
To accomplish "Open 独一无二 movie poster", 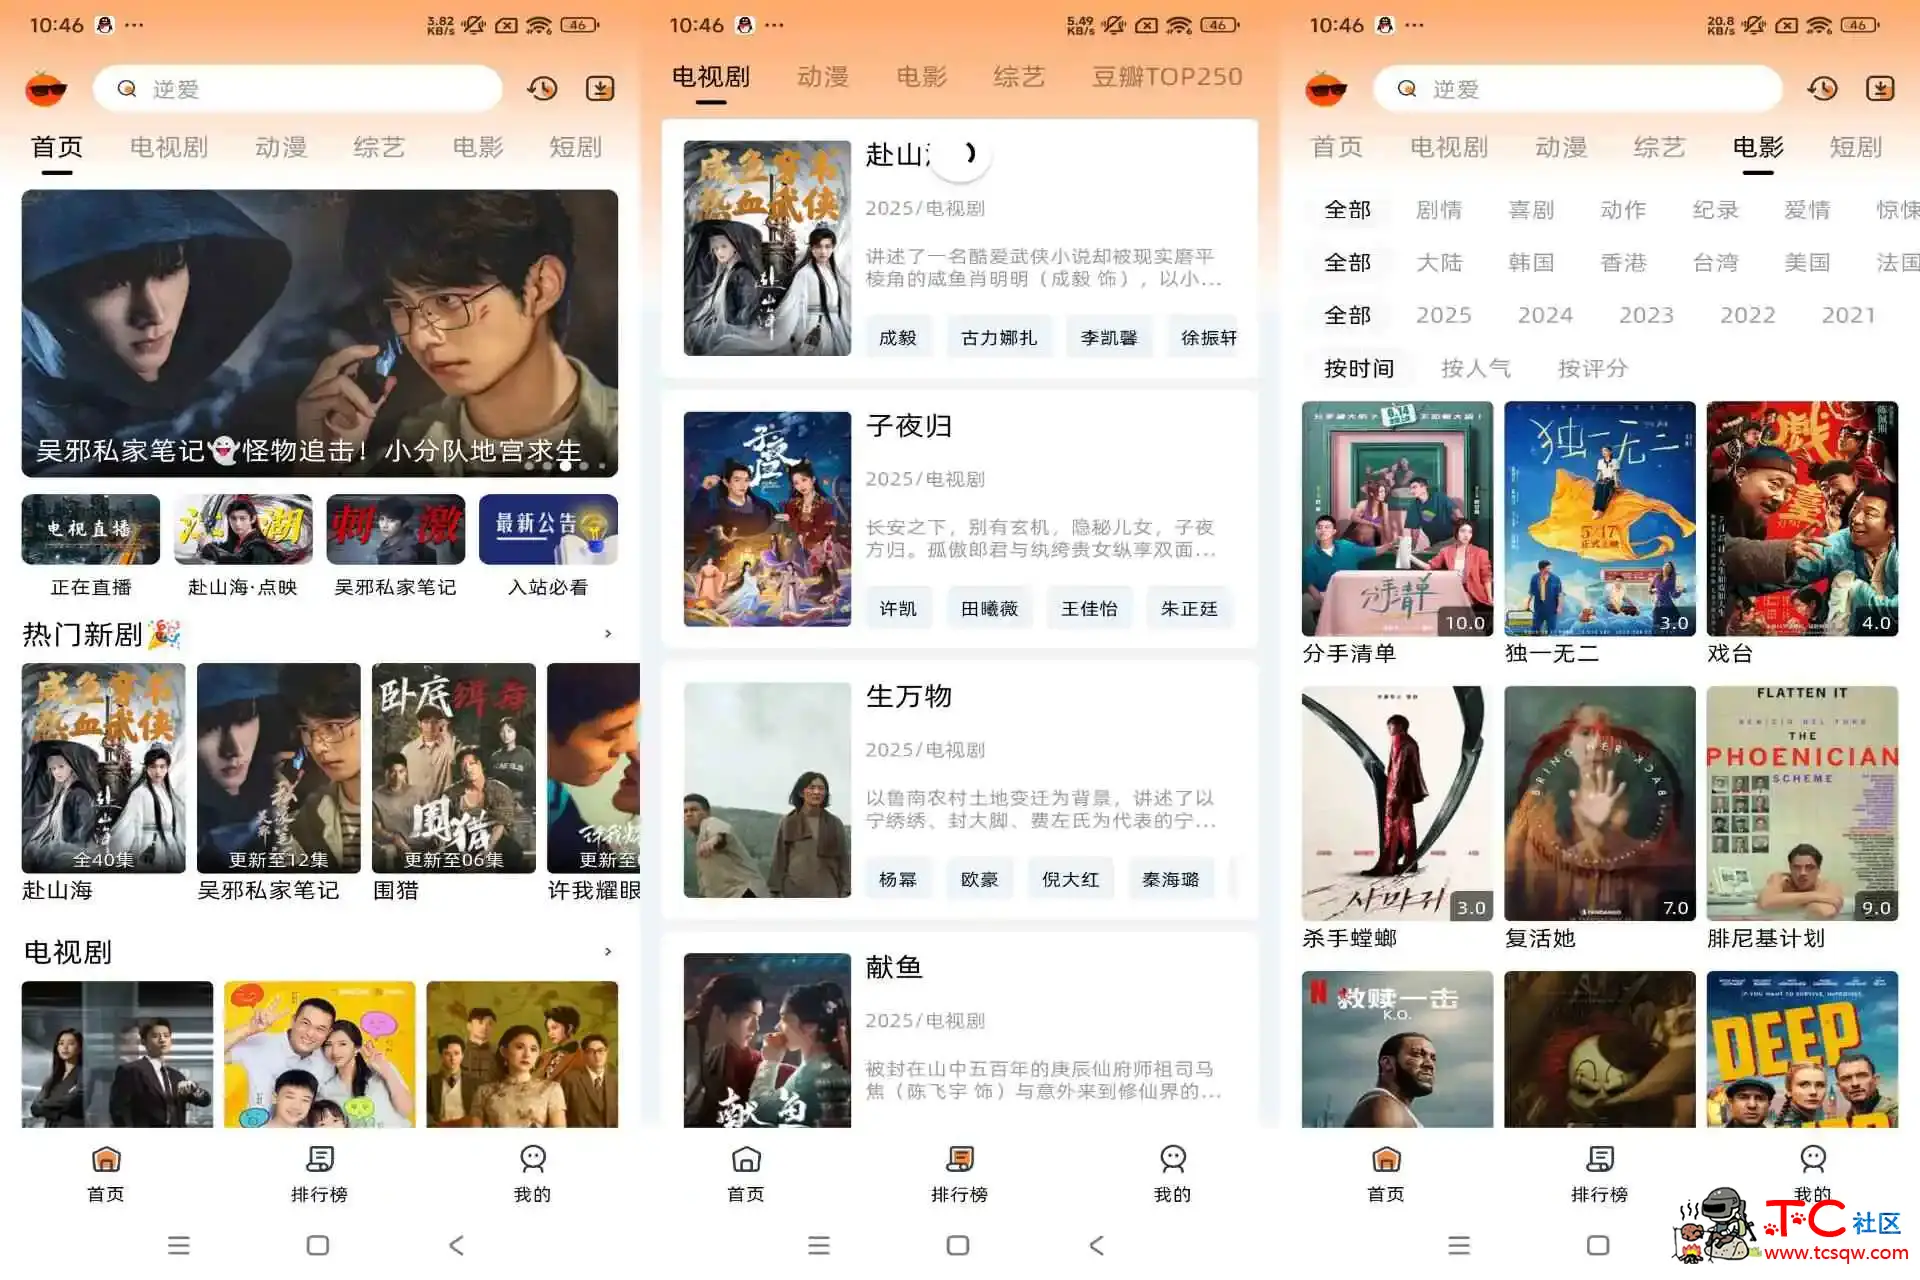I will (1600, 519).
